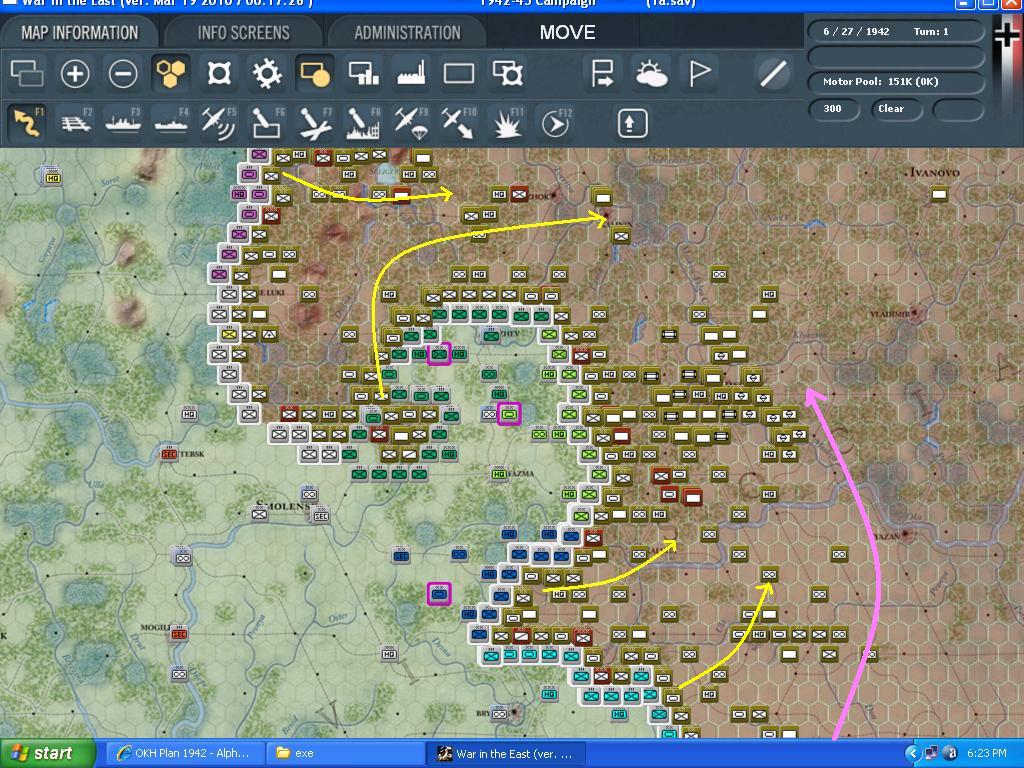
Task: Click the empty rectangle toolbar icon
Action: tap(459, 73)
